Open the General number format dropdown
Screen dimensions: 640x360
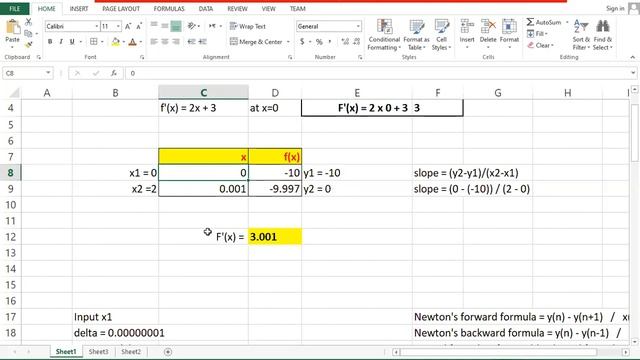pyautogui.click(x=358, y=26)
